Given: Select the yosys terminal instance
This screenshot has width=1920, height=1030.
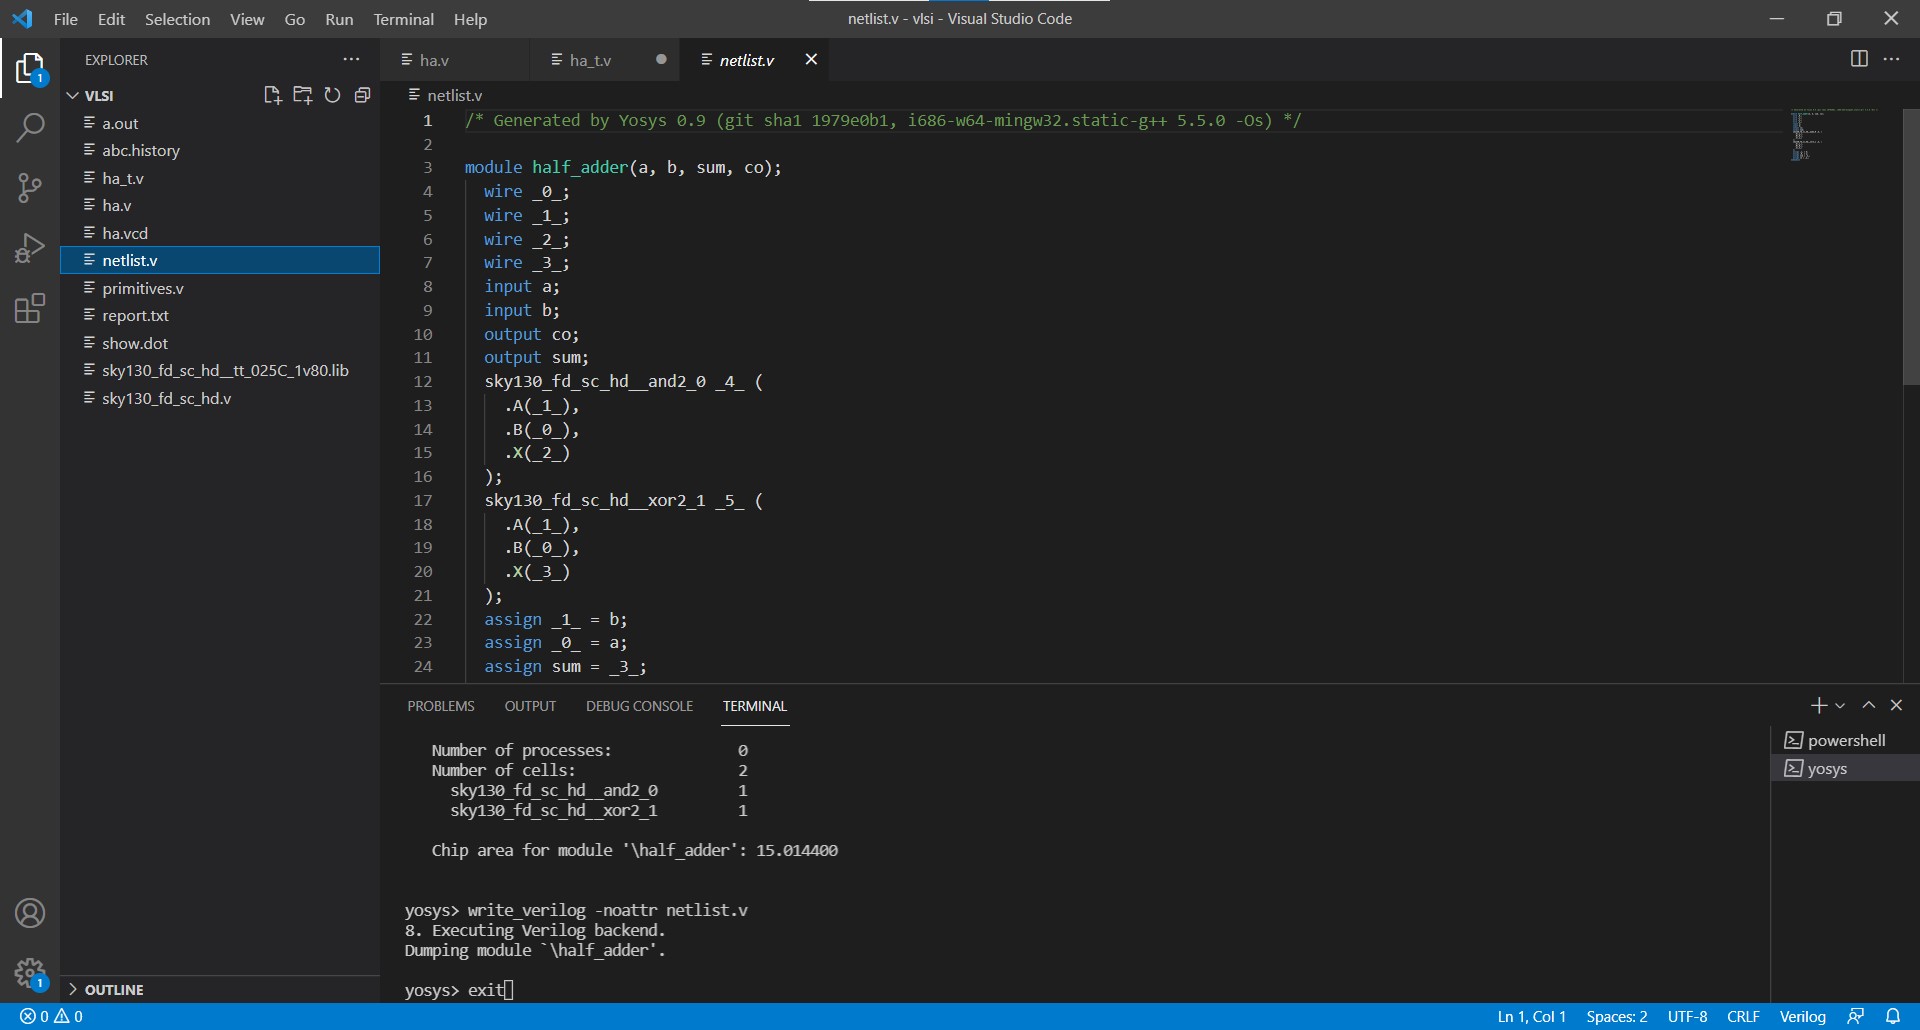Looking at the screenshot, I should click(x=1845, y=768).
